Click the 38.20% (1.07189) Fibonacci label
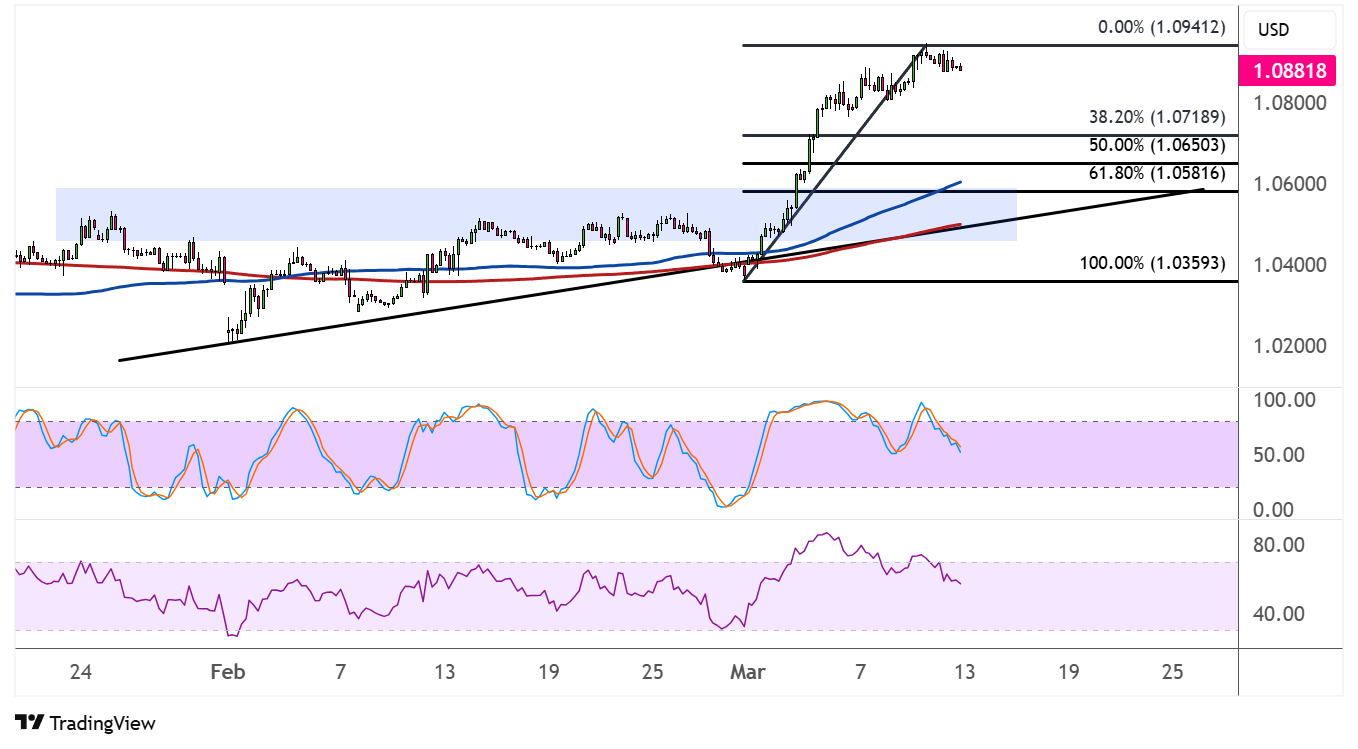The image size is (1358, 749). click(x=1157, y=117)
